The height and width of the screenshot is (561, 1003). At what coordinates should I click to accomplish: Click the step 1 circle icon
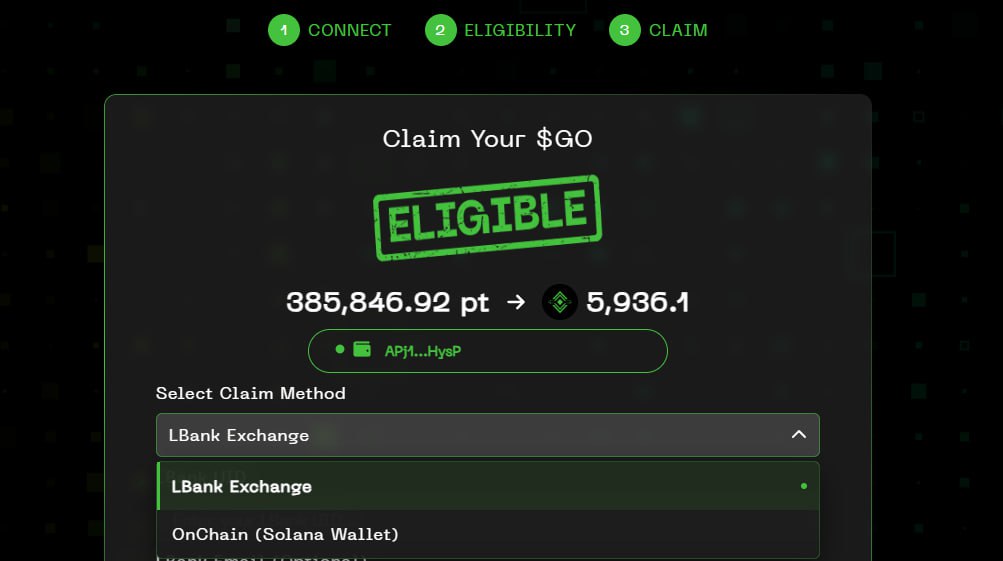tap(283, 30)
